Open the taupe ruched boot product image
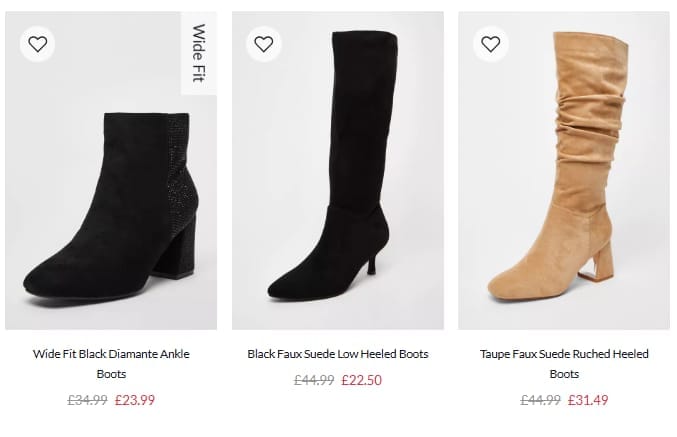 (x=564, y=171)
